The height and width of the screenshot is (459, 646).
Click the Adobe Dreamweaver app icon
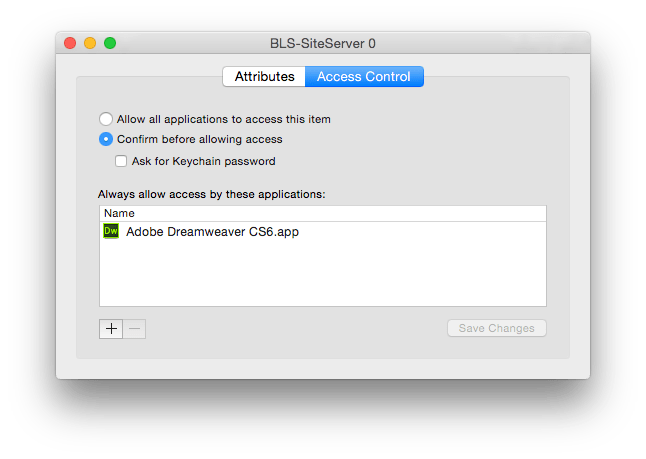click(111, 232)
